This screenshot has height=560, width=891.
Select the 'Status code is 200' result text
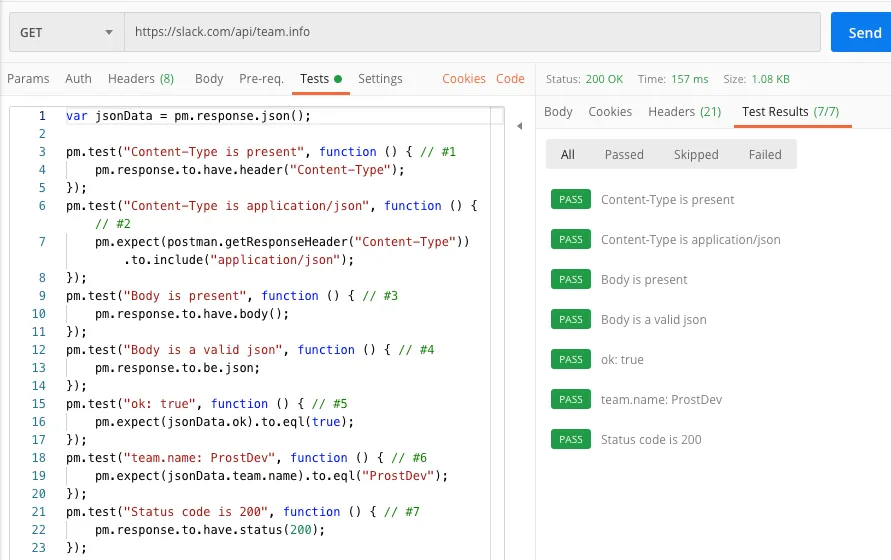(x=651, y=439)
